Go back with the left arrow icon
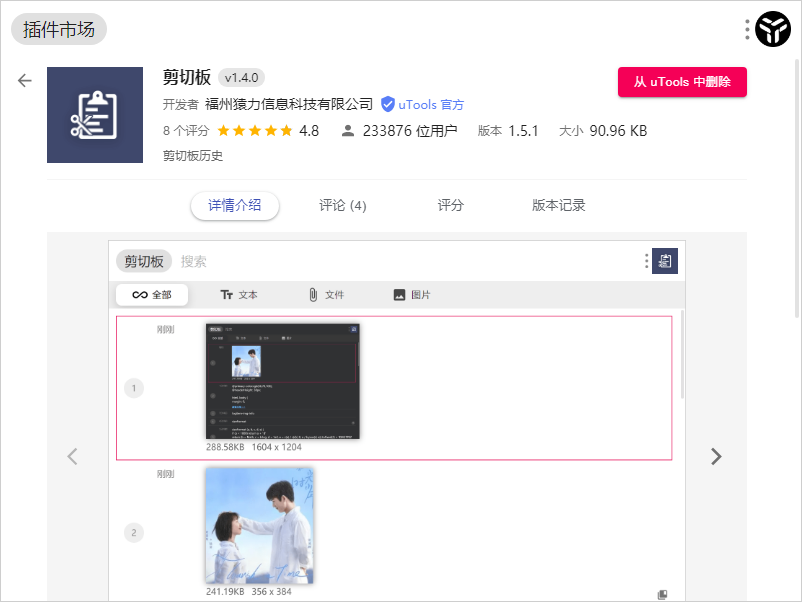Image resolution: width=802 pixels, height=602 pixels. (25, 81)
